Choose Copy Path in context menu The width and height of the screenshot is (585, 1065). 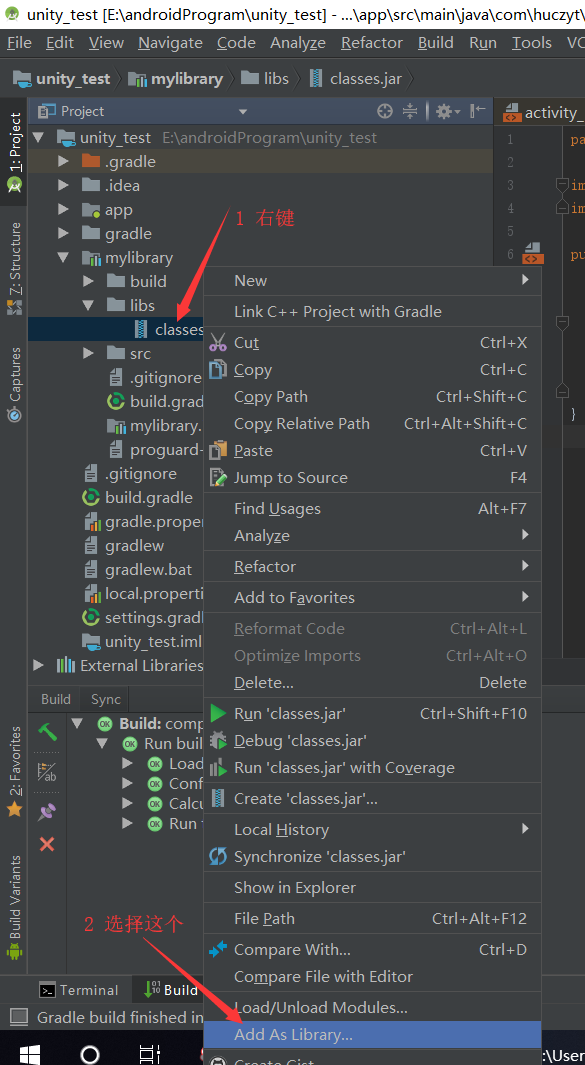pos(372,397)
